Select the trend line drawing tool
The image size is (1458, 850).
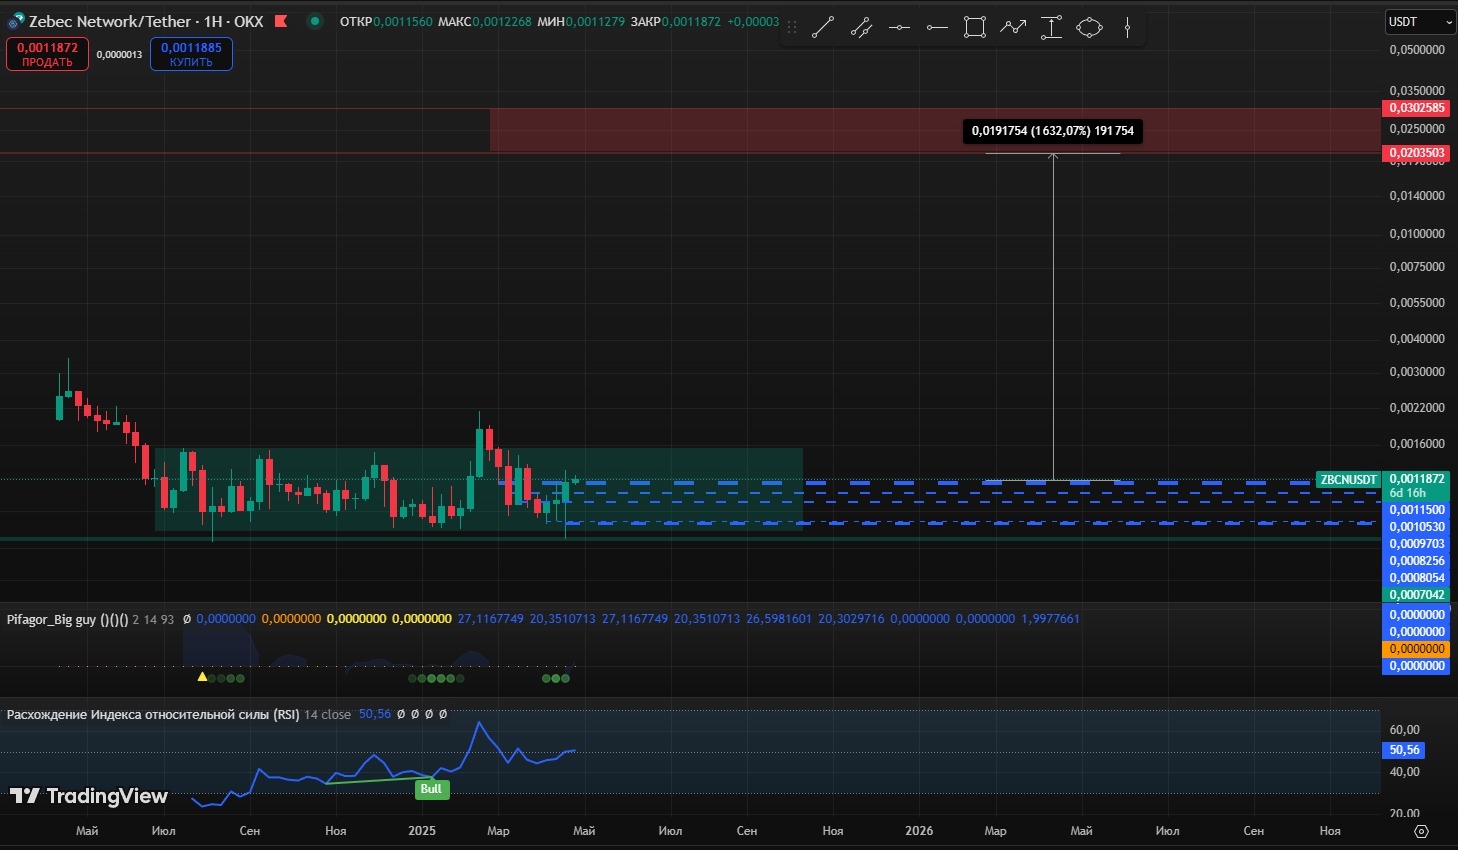(823, 28)
